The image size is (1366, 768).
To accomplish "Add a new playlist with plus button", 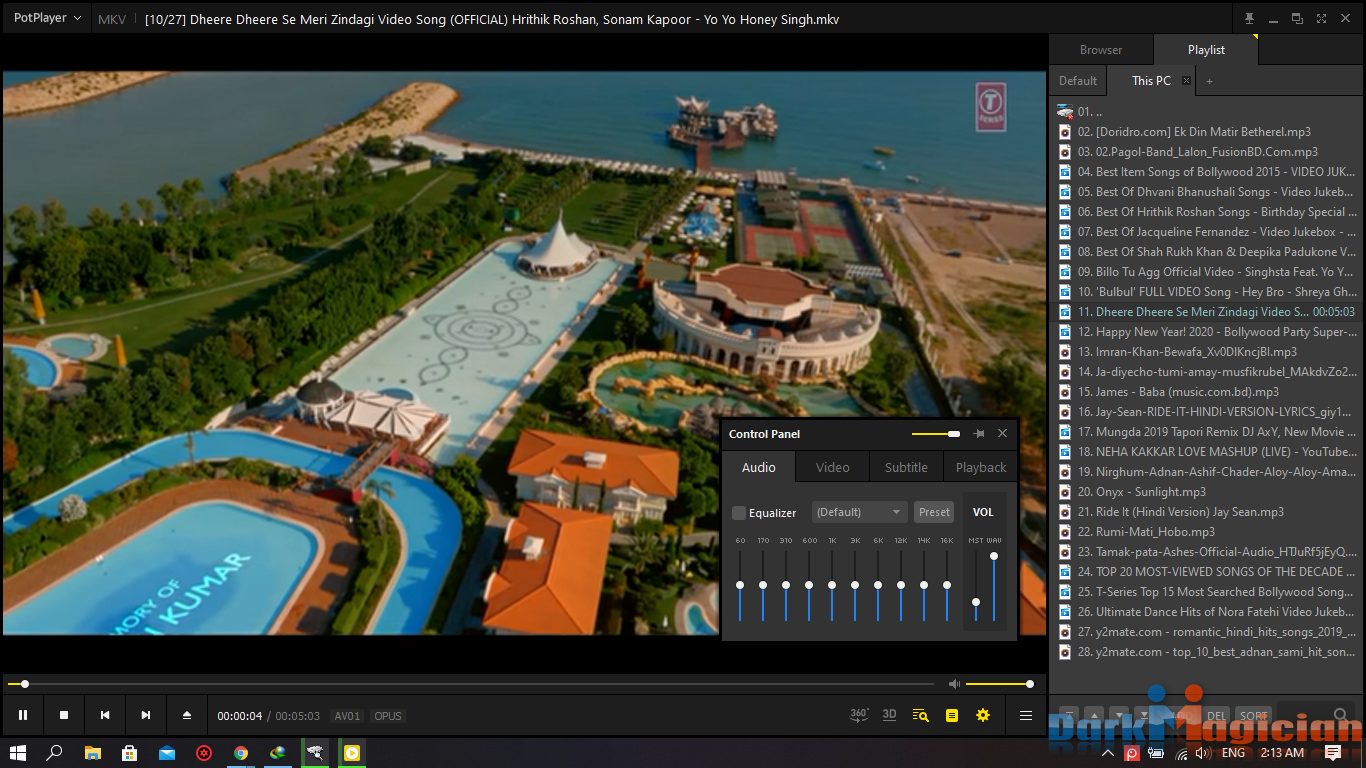I will pyautogui.click(x=1209, y=81).
